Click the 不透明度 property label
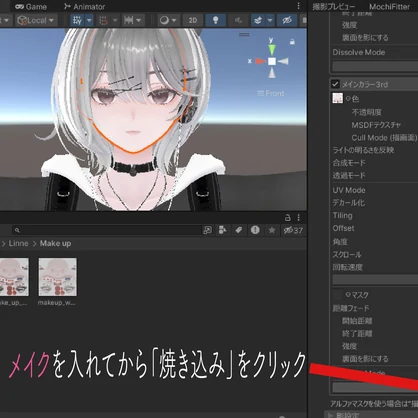 click(367, 112)
